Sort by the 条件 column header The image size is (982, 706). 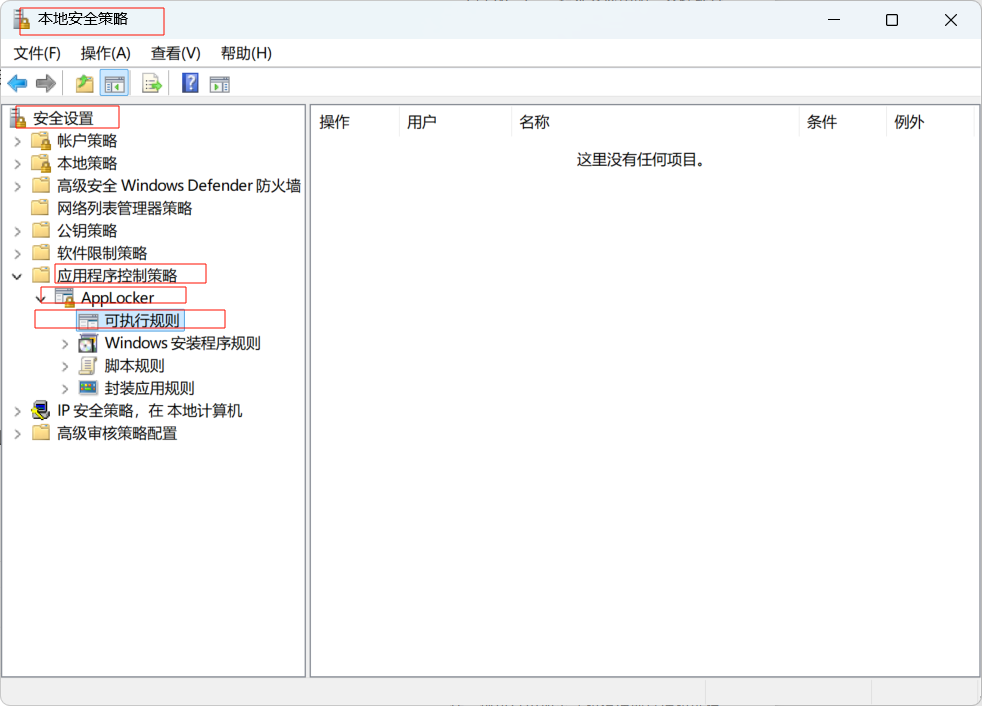pos(842,122)
